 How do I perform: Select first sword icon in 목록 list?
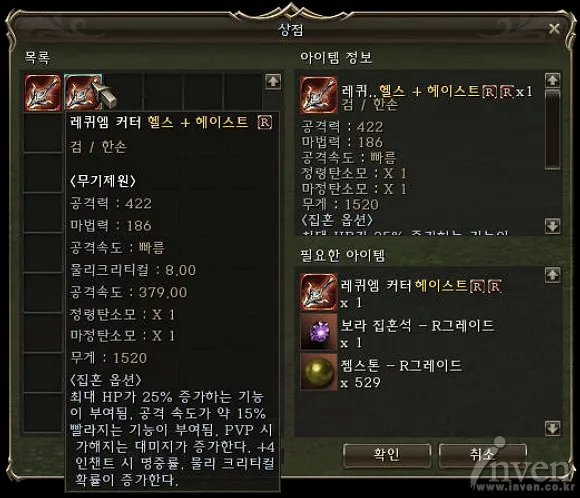43,92
